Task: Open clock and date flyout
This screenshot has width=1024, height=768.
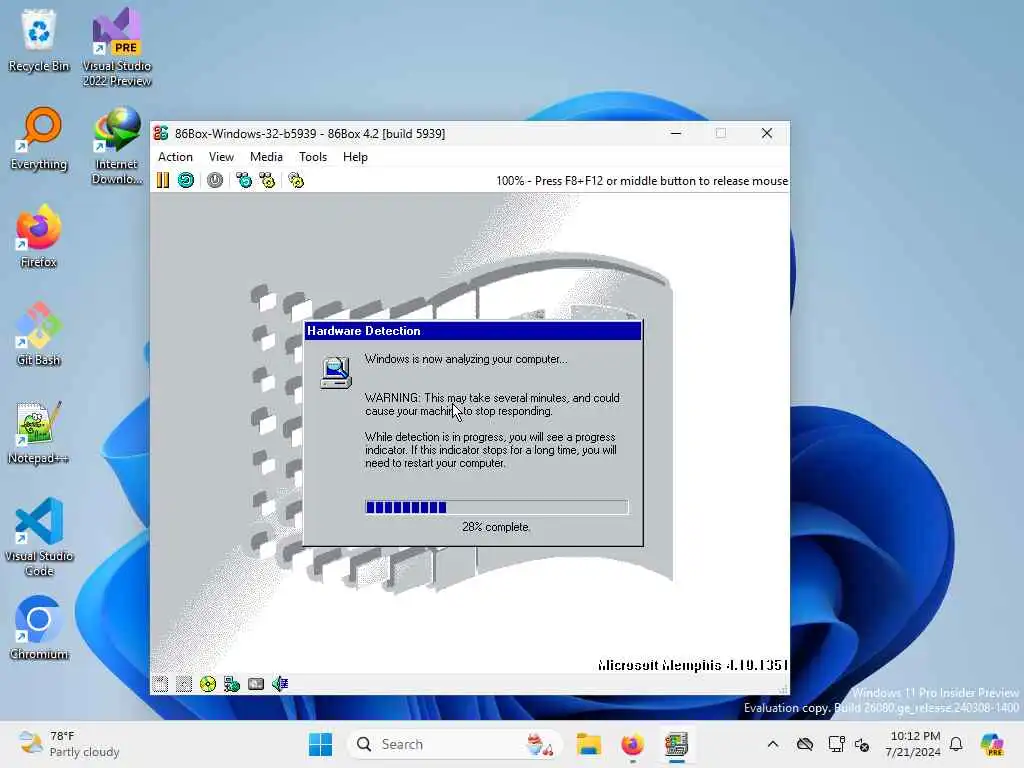Action: point(912,744)
